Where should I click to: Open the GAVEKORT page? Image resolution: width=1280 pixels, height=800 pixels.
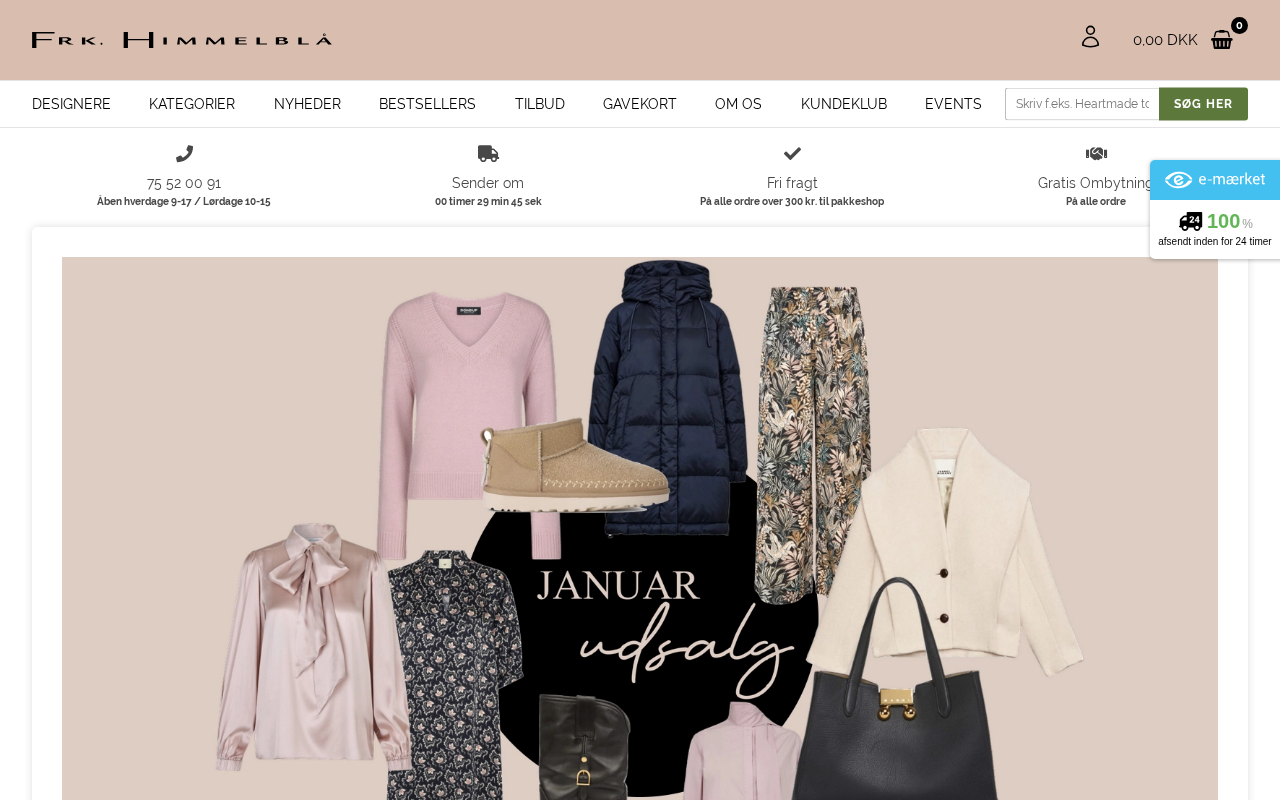click(x=640, y=104)
